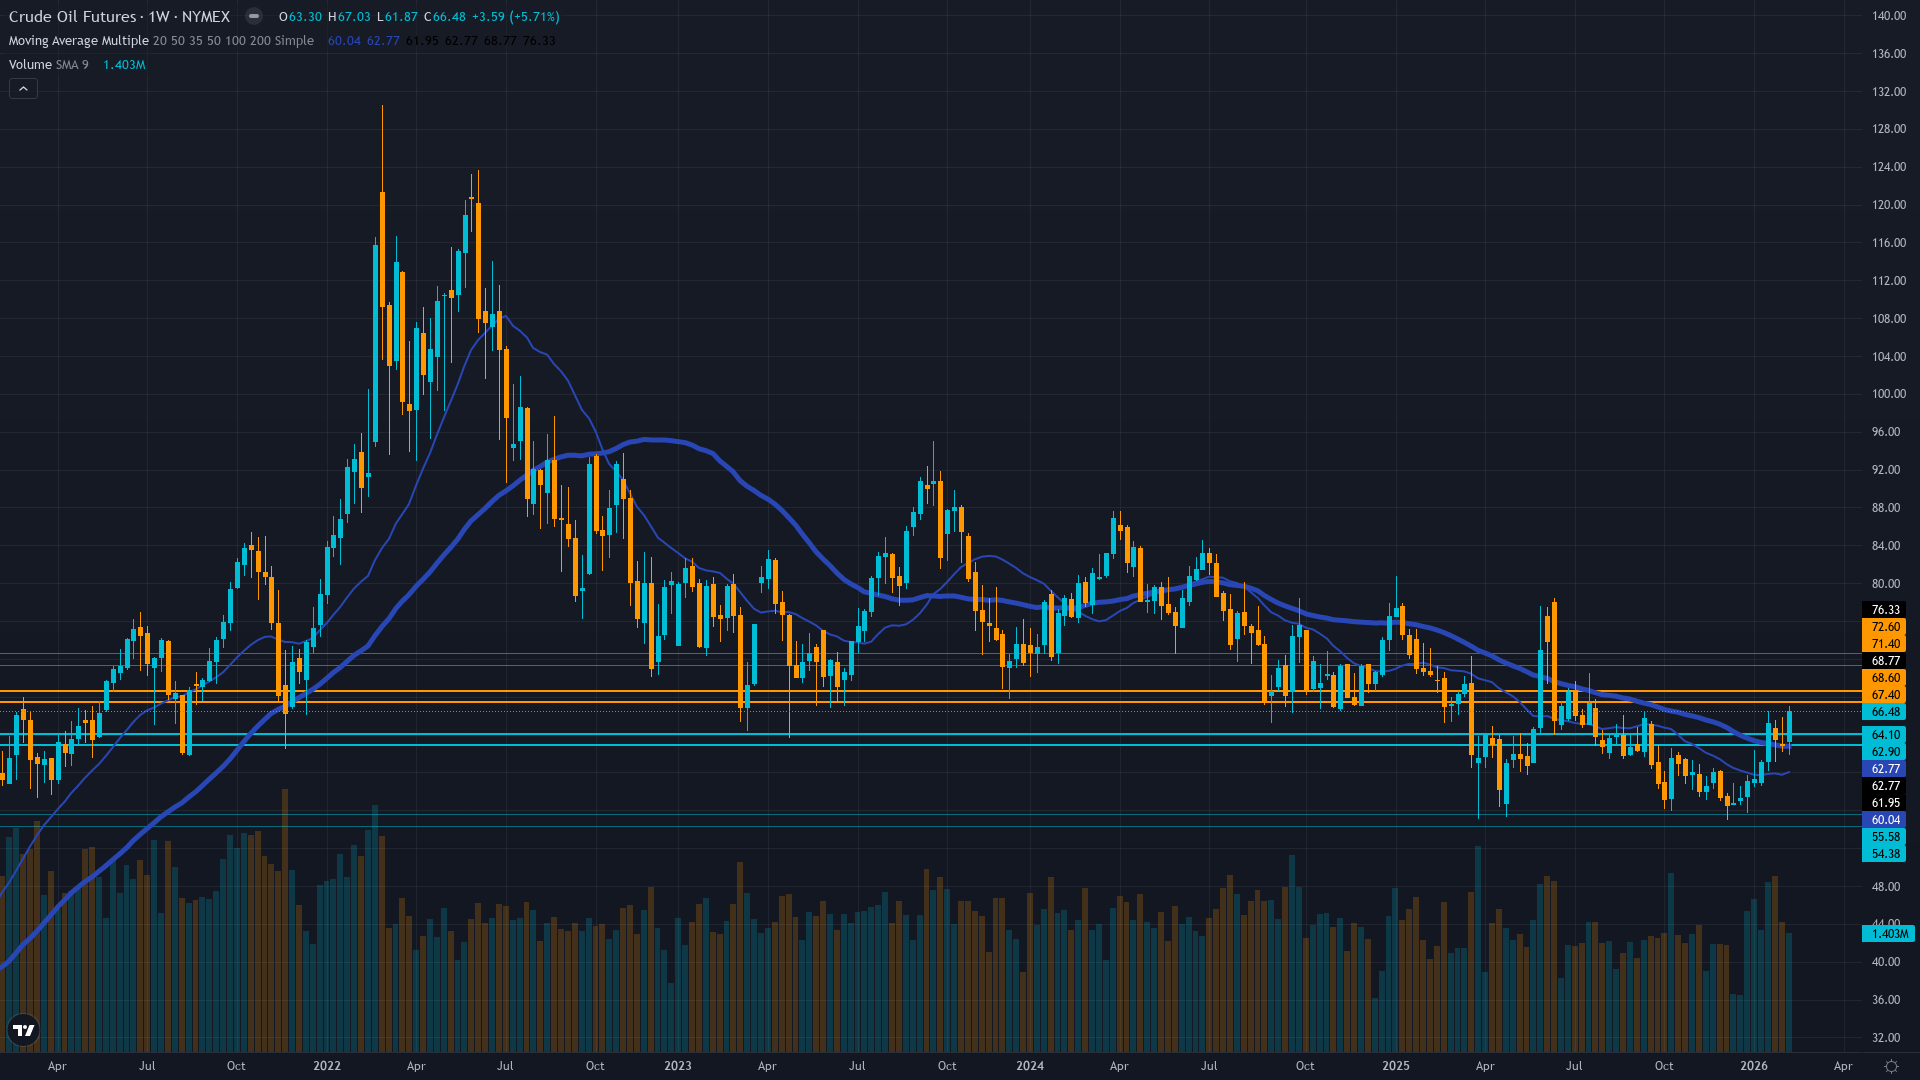Click the 2024 label on time axis

point(1030,1066)
